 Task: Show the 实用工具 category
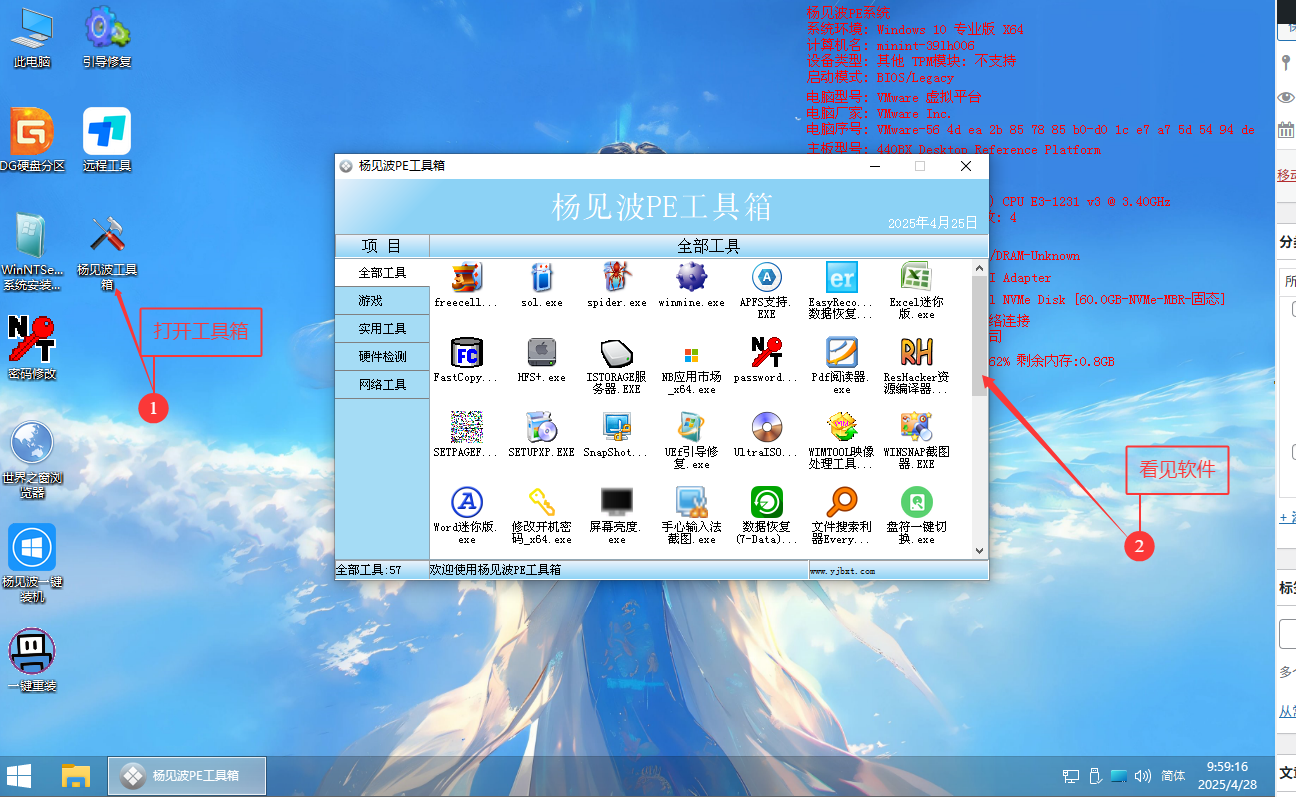coord(382,329)
